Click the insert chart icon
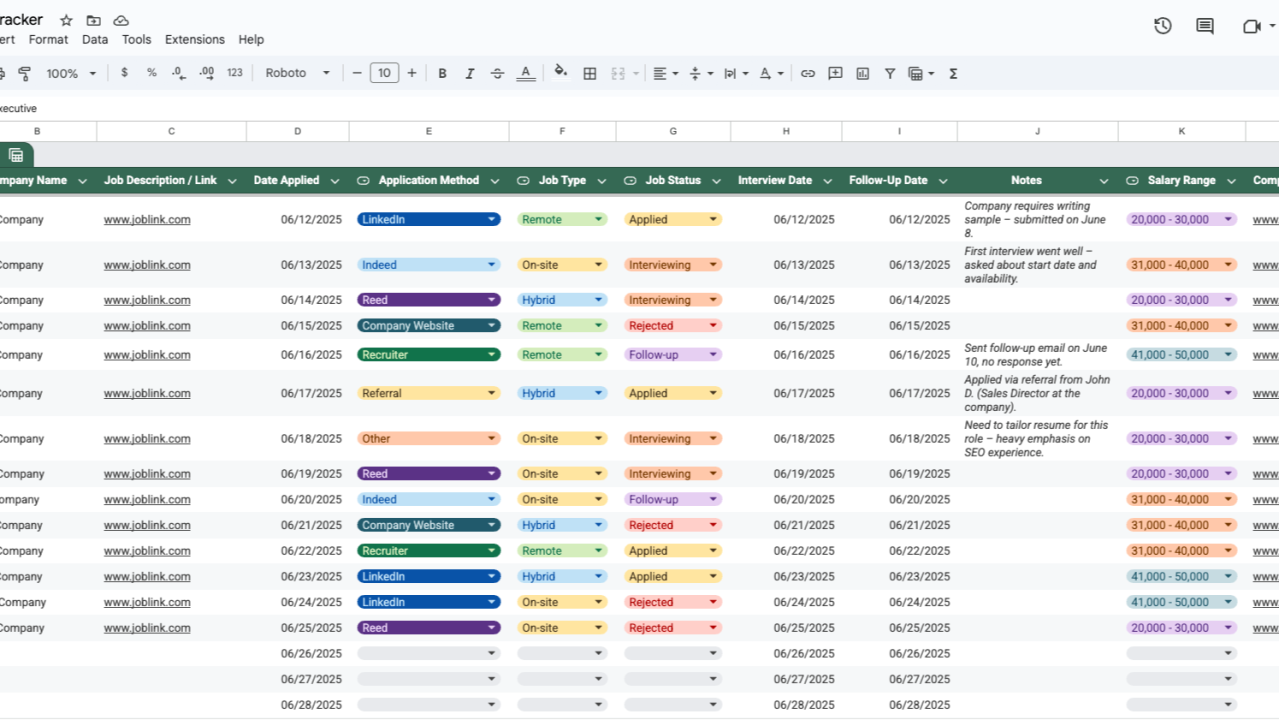 coord(862,73)
